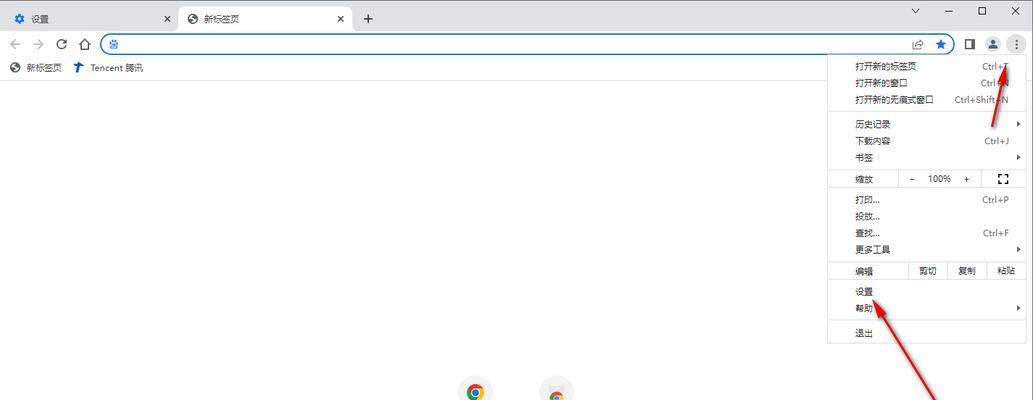Click the 复制 button in edit row

pyautogui.click(x=967, y=271)
